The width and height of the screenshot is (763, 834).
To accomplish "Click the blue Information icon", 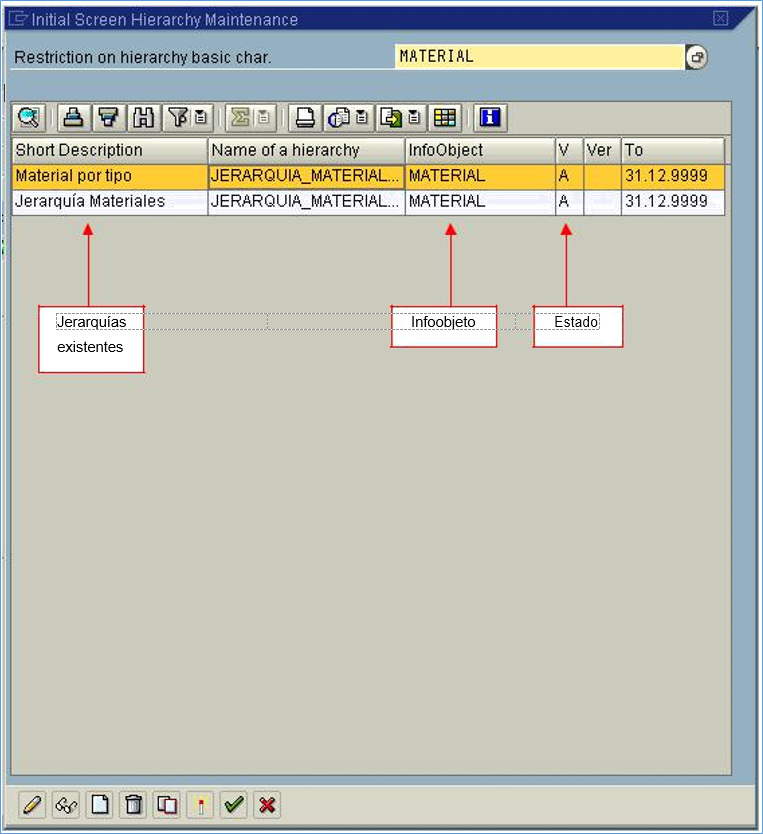I will coord(489,118).
